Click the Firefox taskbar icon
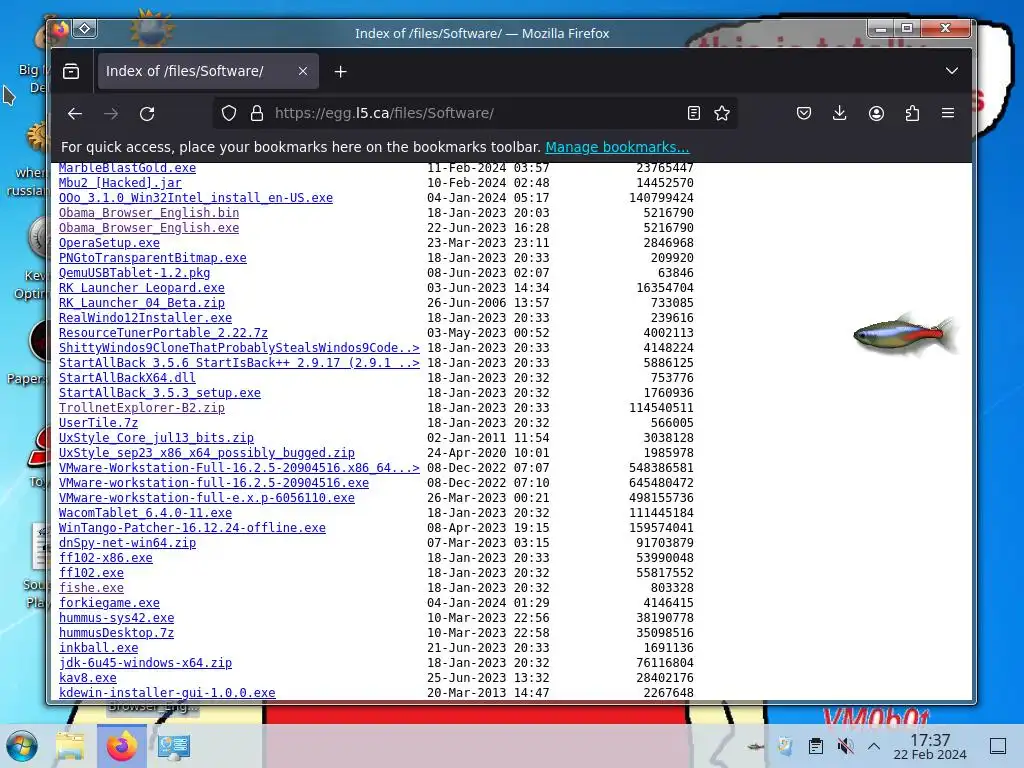The image size is (1024, 768). tap(121, 746)
